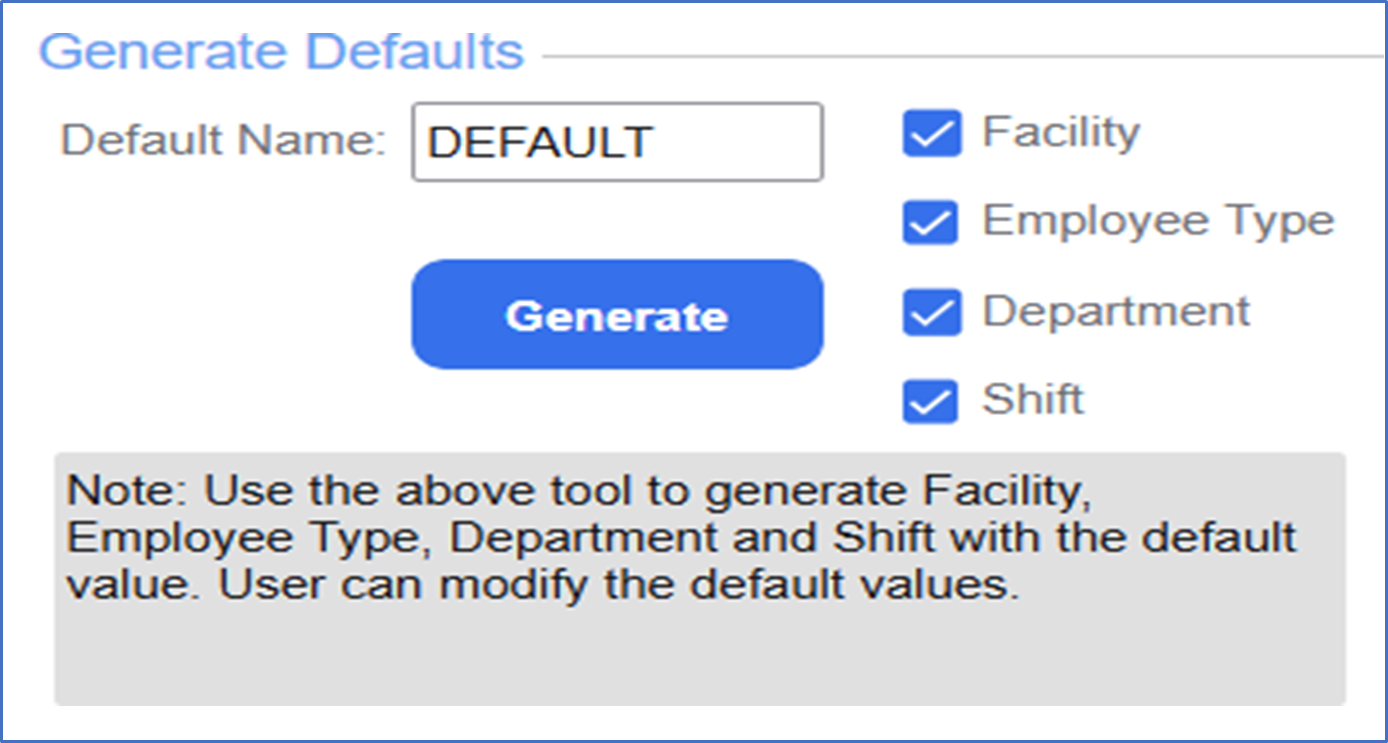The image size is (1388, 743).
Task: Click the checkmark icon beside Shift
Action: point(929,400)
